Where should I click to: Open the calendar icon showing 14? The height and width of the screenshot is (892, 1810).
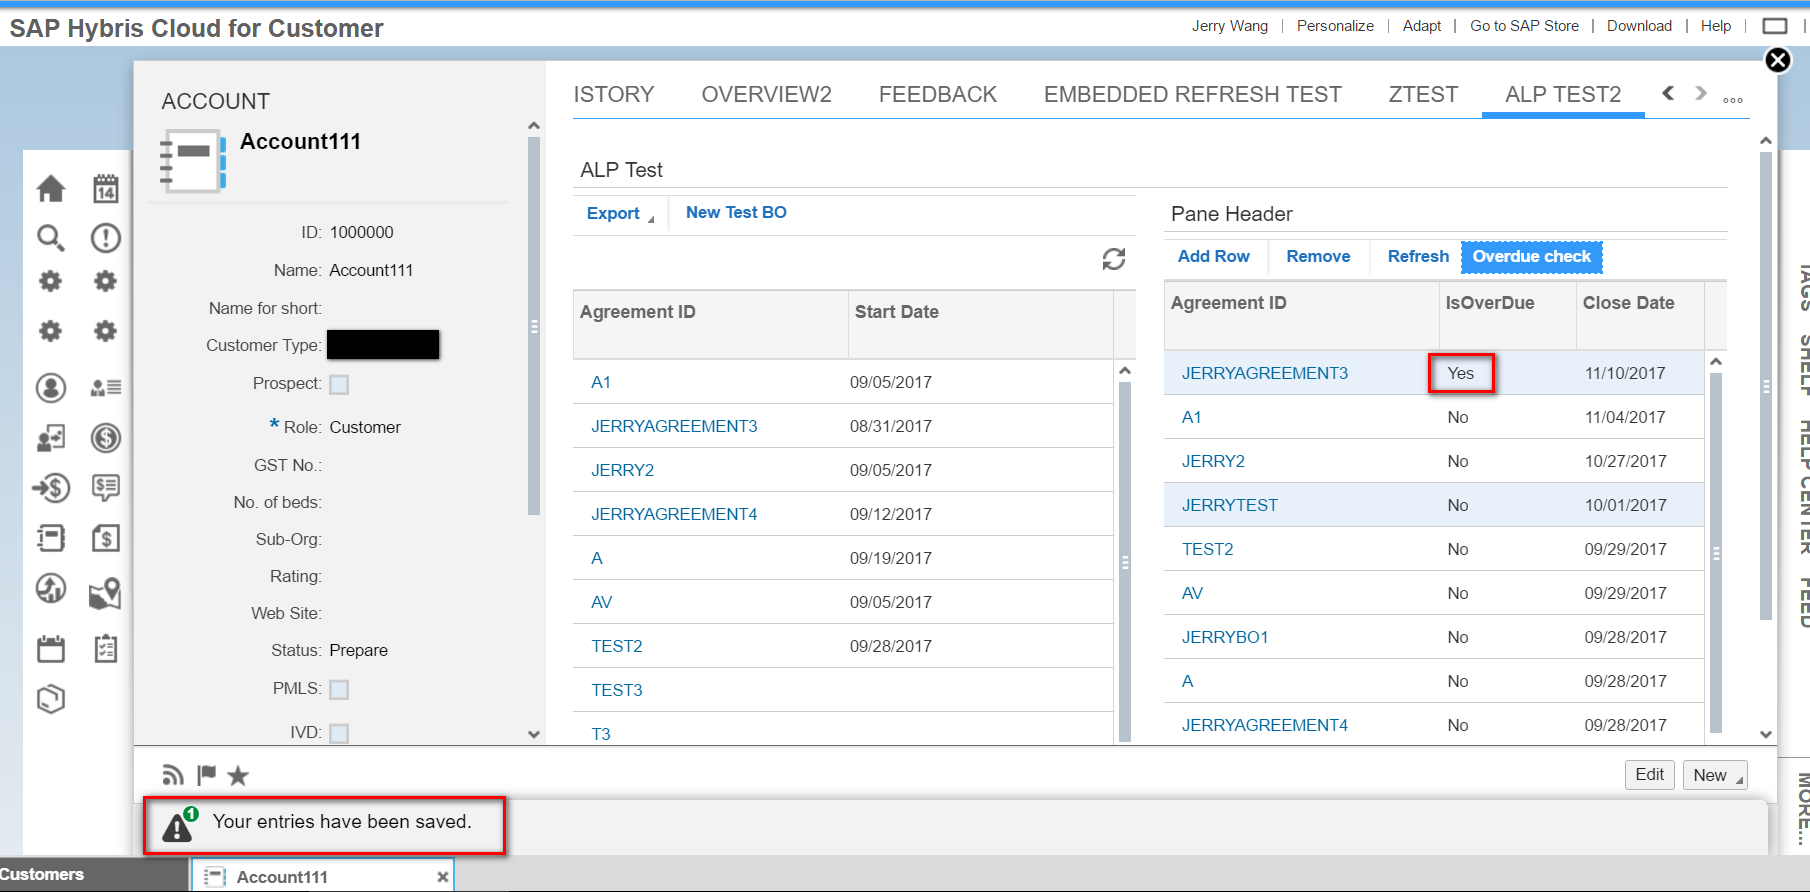[106, 189]
